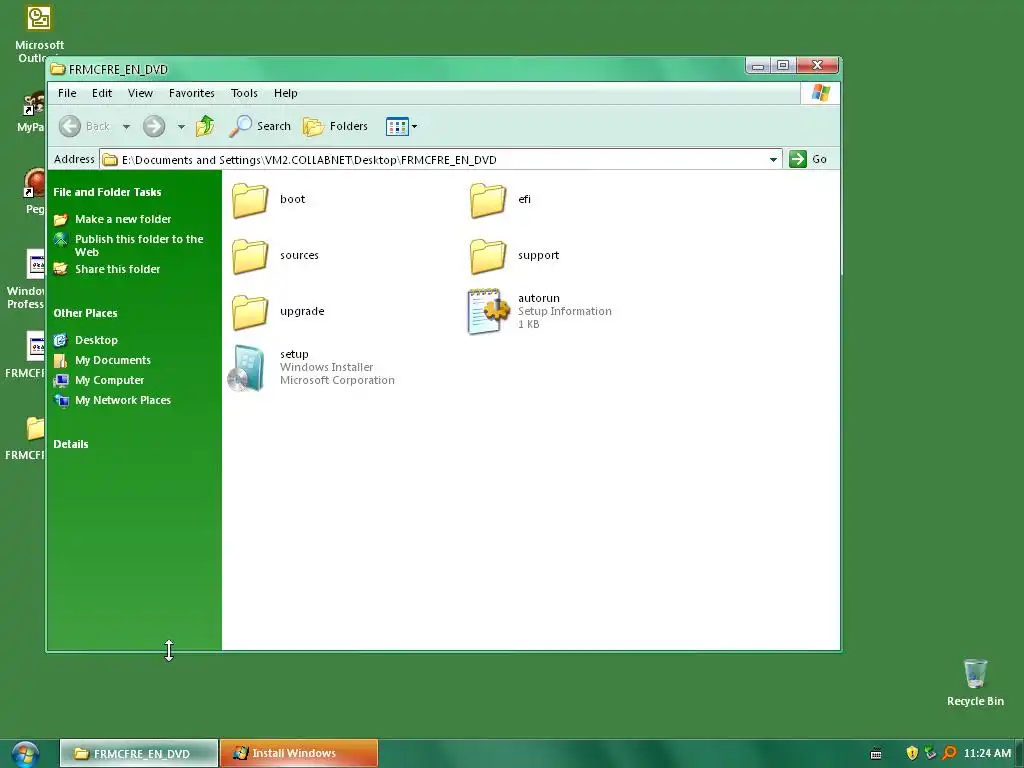Viewport: 1024px width, 768px height.
Task: Toggle the Folders pane
Action: coord(336,126)
